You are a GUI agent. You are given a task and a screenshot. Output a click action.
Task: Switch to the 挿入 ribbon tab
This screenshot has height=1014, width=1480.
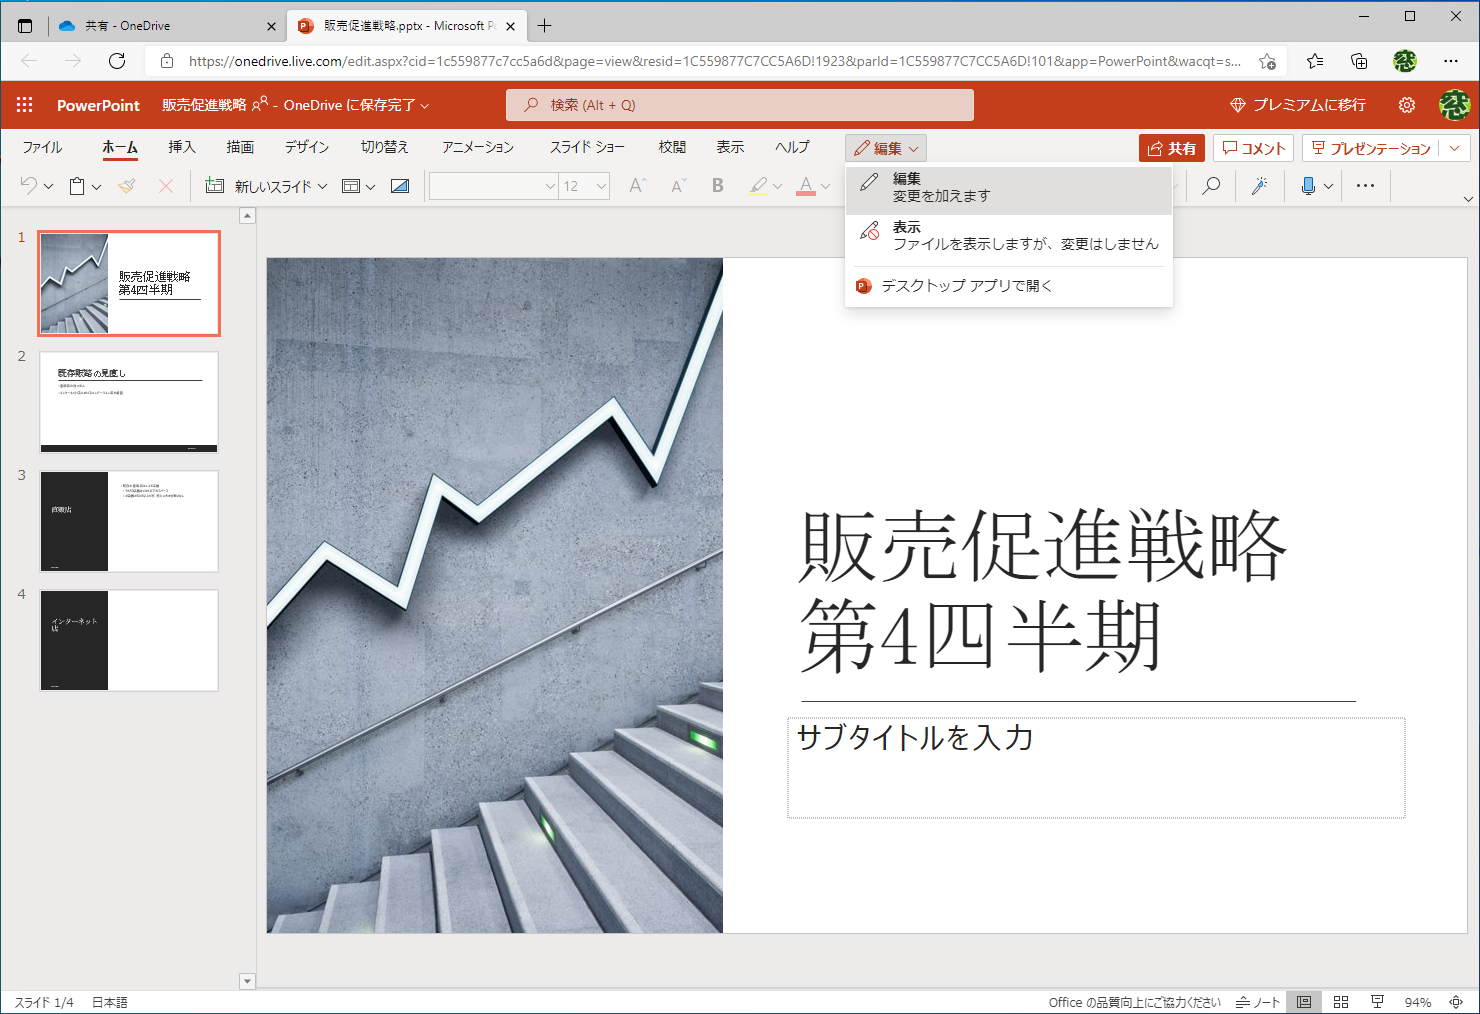181,146
